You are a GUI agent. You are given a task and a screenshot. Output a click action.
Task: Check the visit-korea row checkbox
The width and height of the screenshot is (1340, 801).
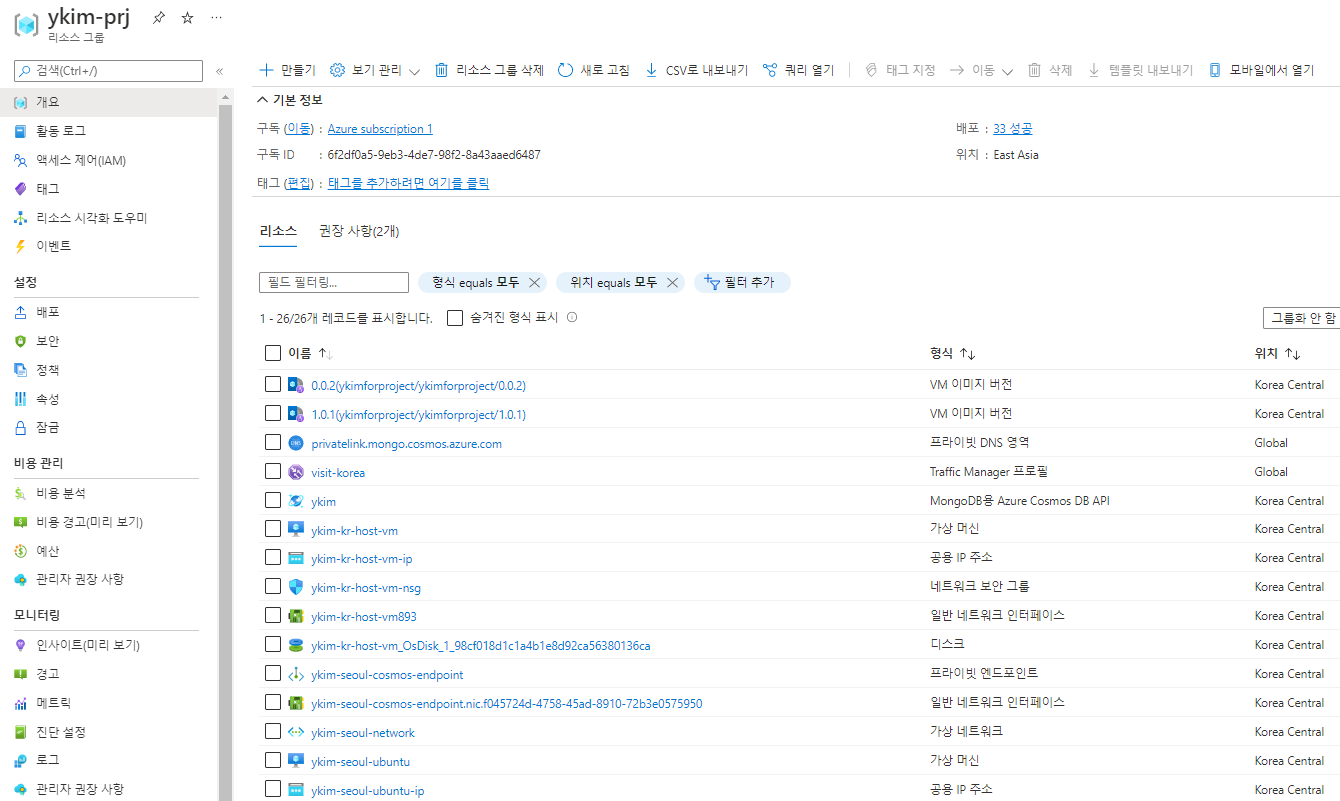click(273, 471)
